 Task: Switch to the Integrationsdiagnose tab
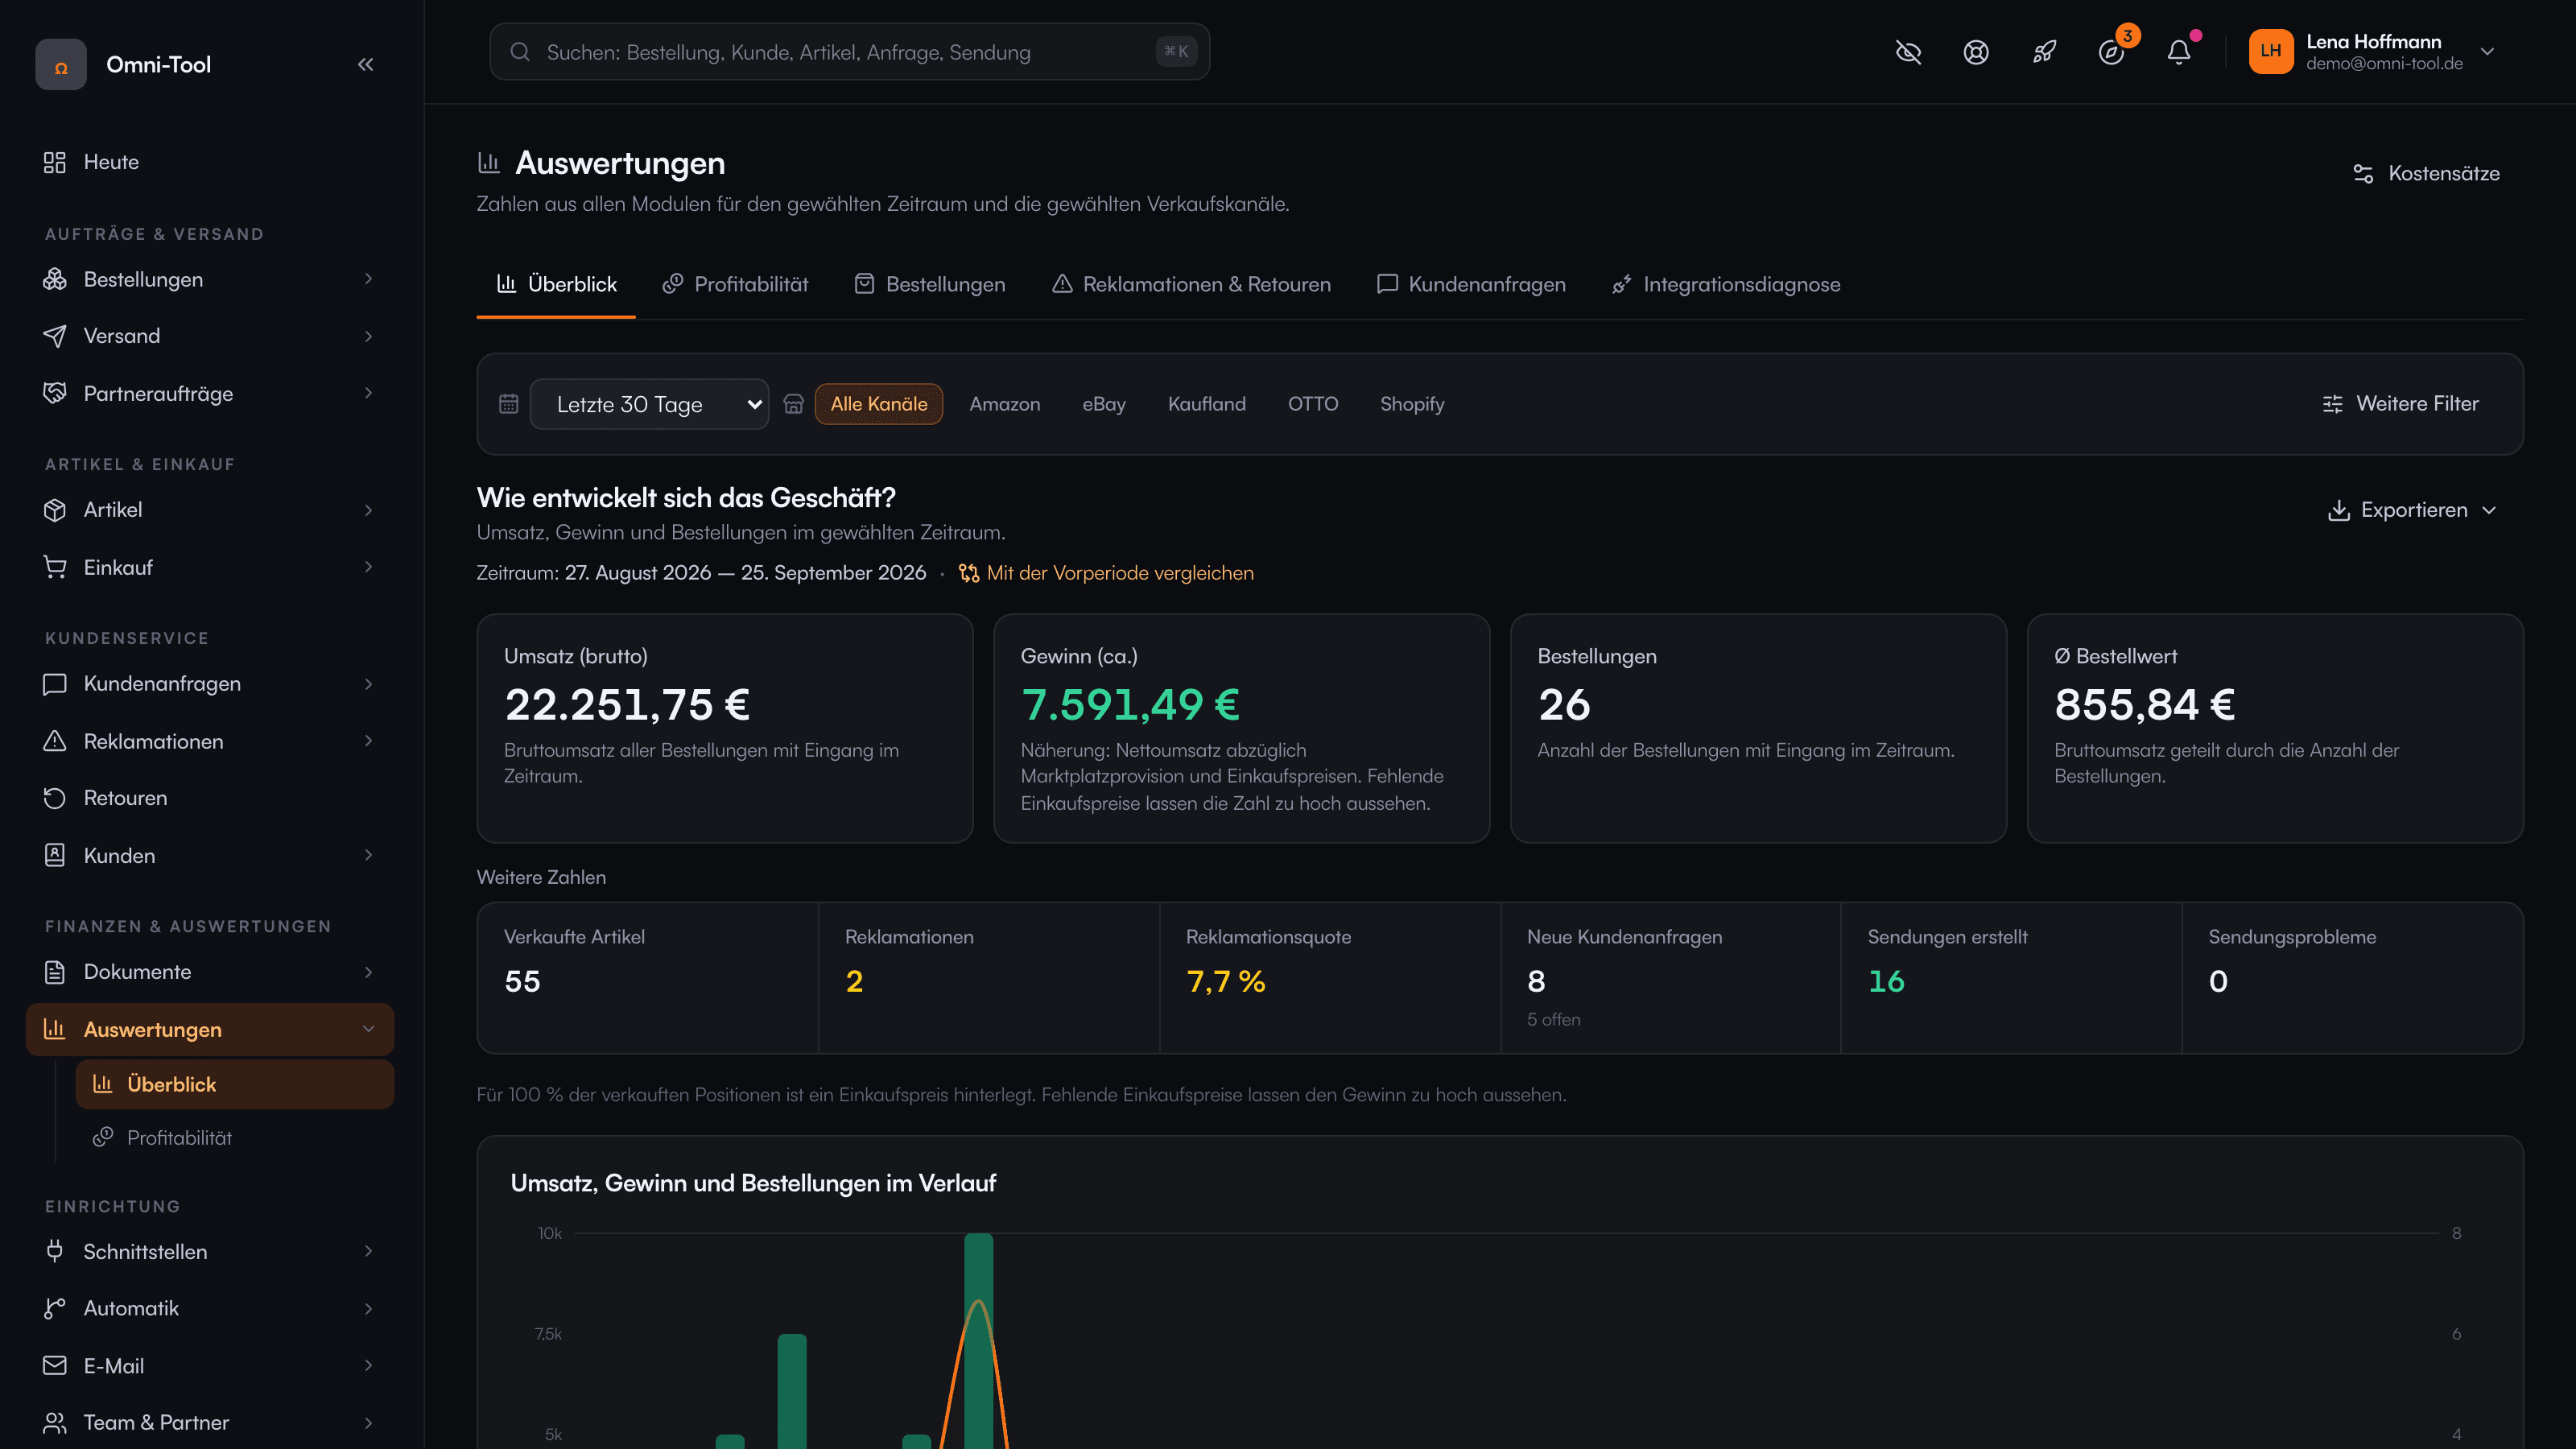tap(1726, 284)
